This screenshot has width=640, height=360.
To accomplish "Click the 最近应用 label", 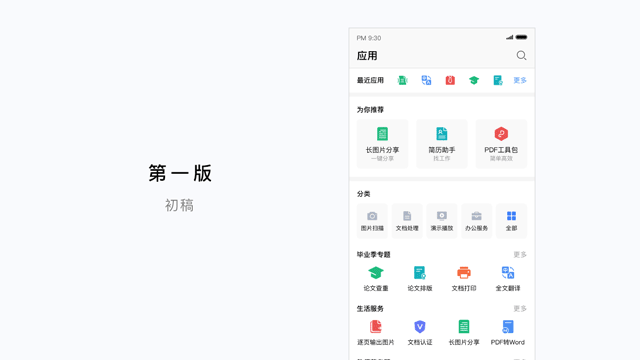I will pos(370,80).
